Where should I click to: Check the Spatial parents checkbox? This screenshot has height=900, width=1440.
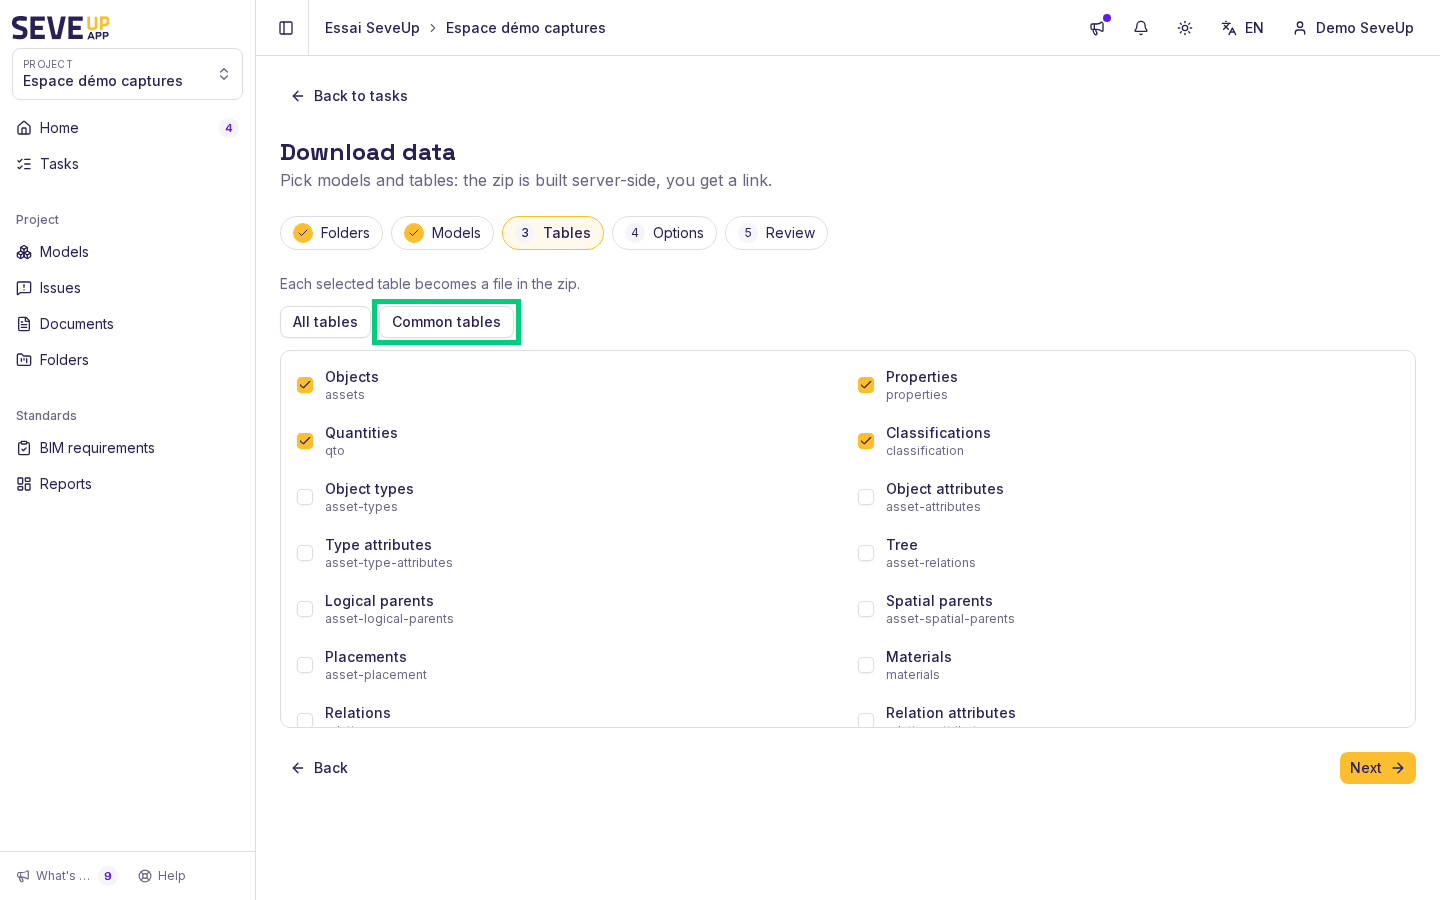click(866, 609)
